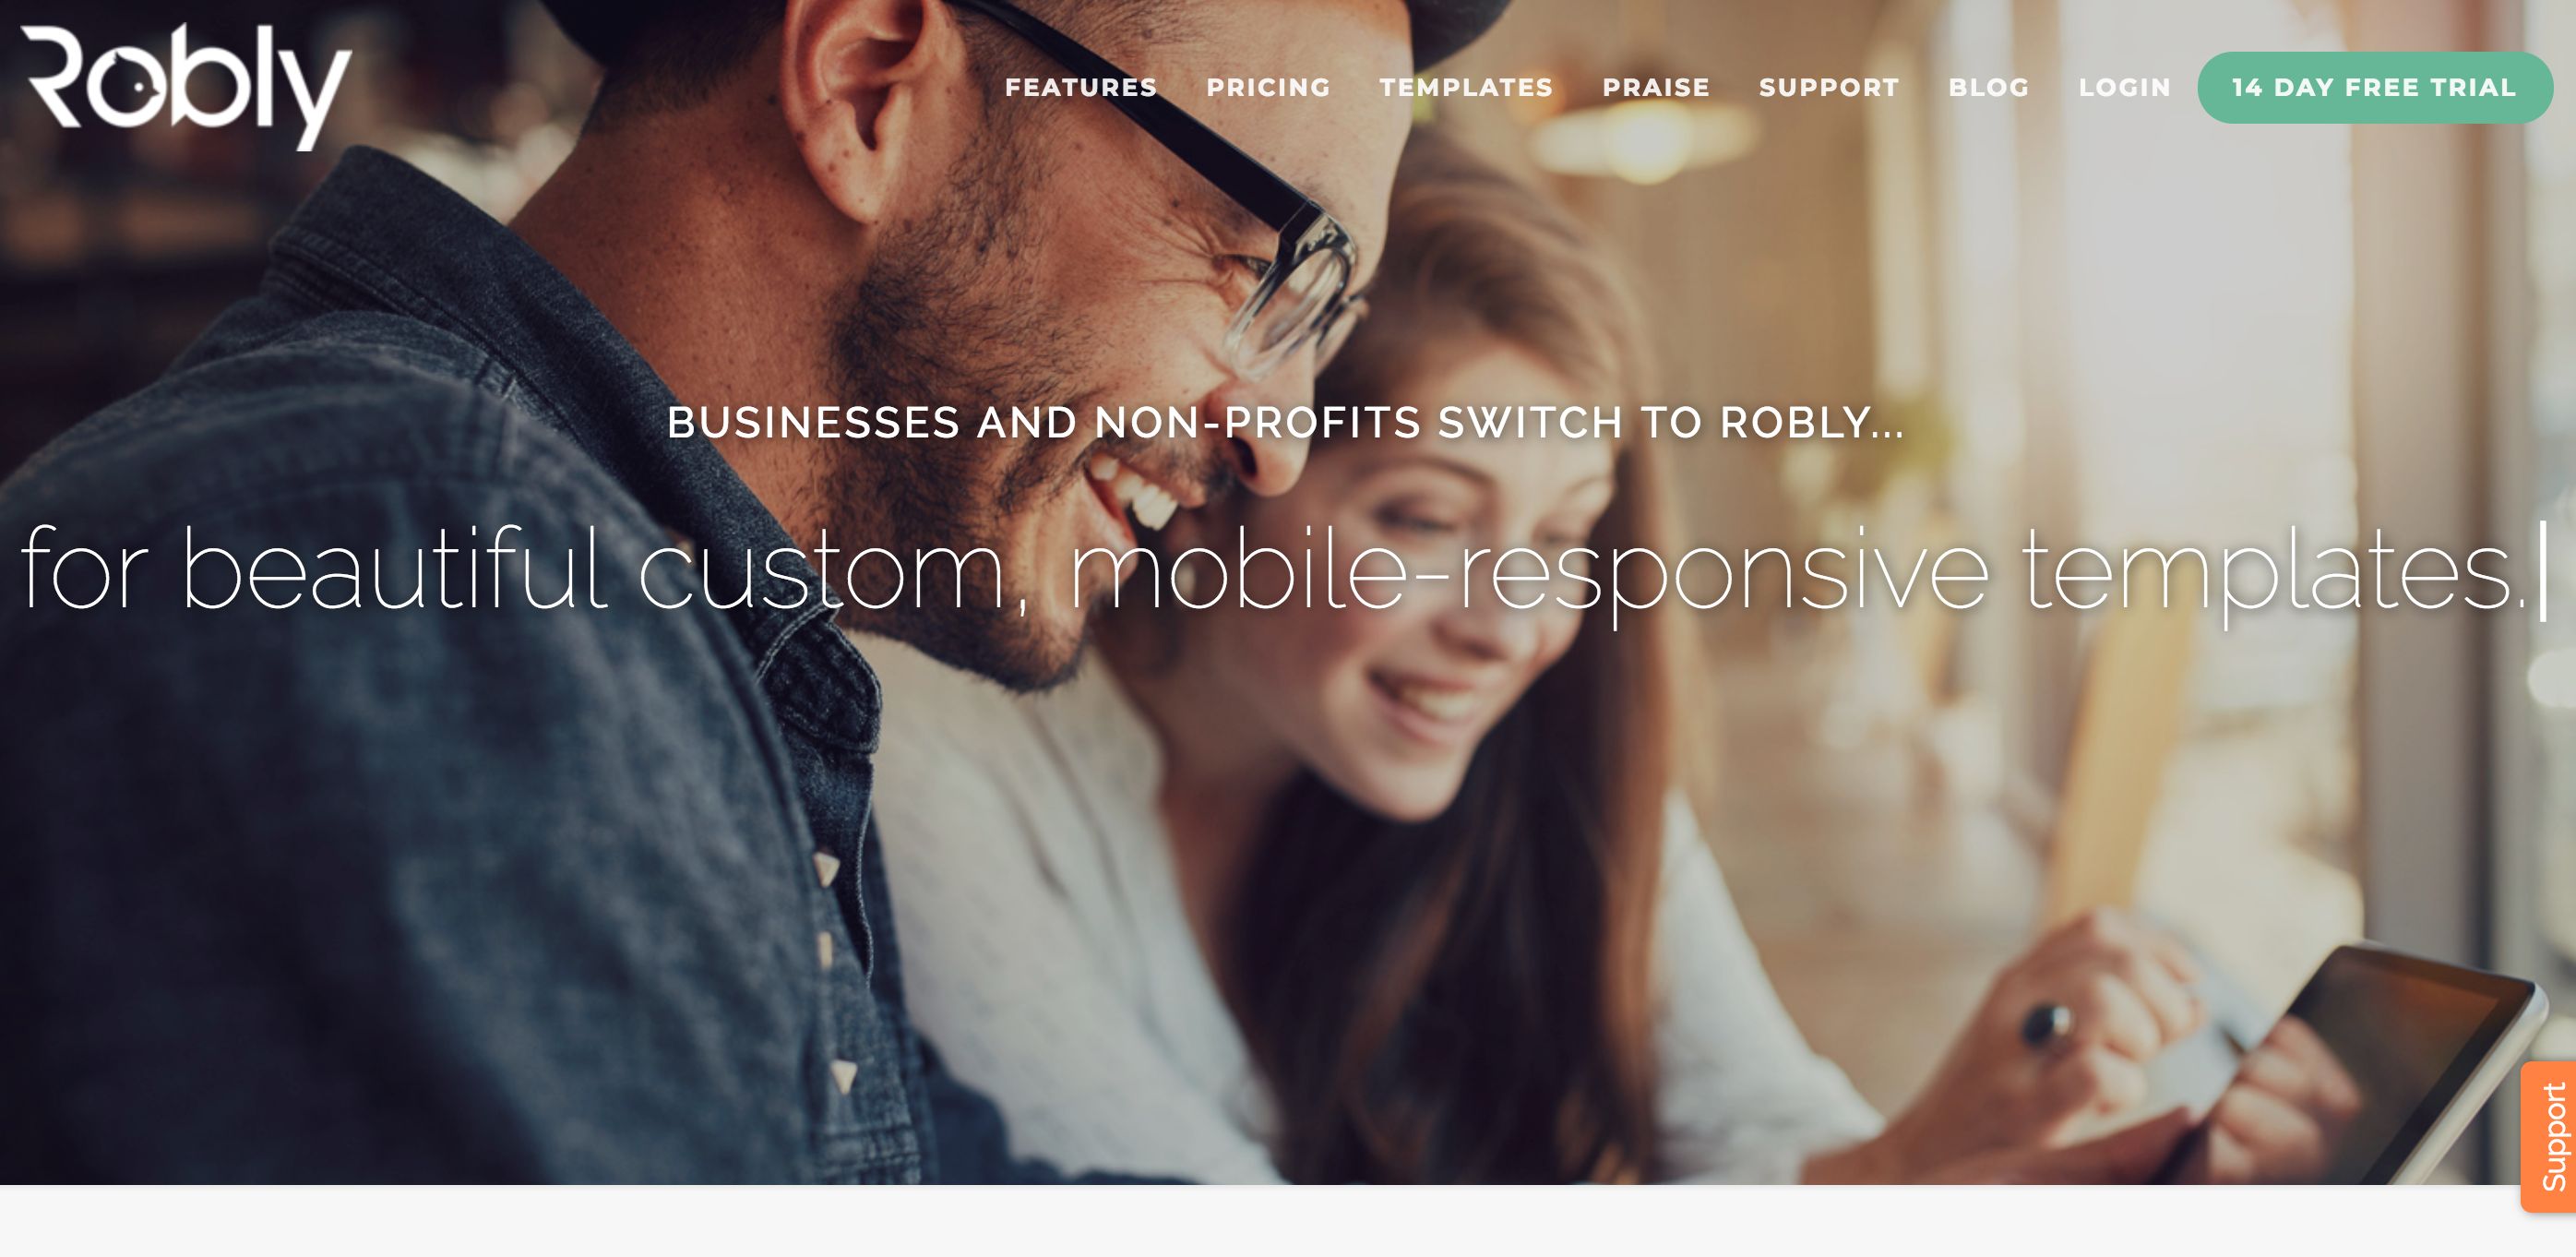Visit the Blog link
Screen dimensions: 2576x1257
click(x=1988, y=88)
